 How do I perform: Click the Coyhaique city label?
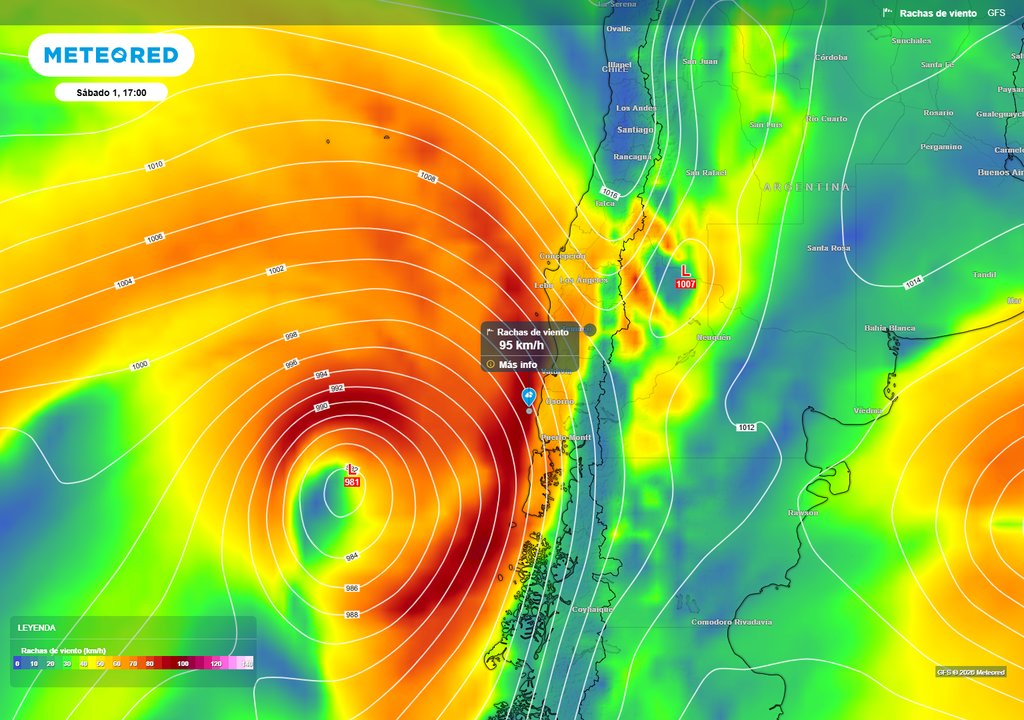pos(592,610)
